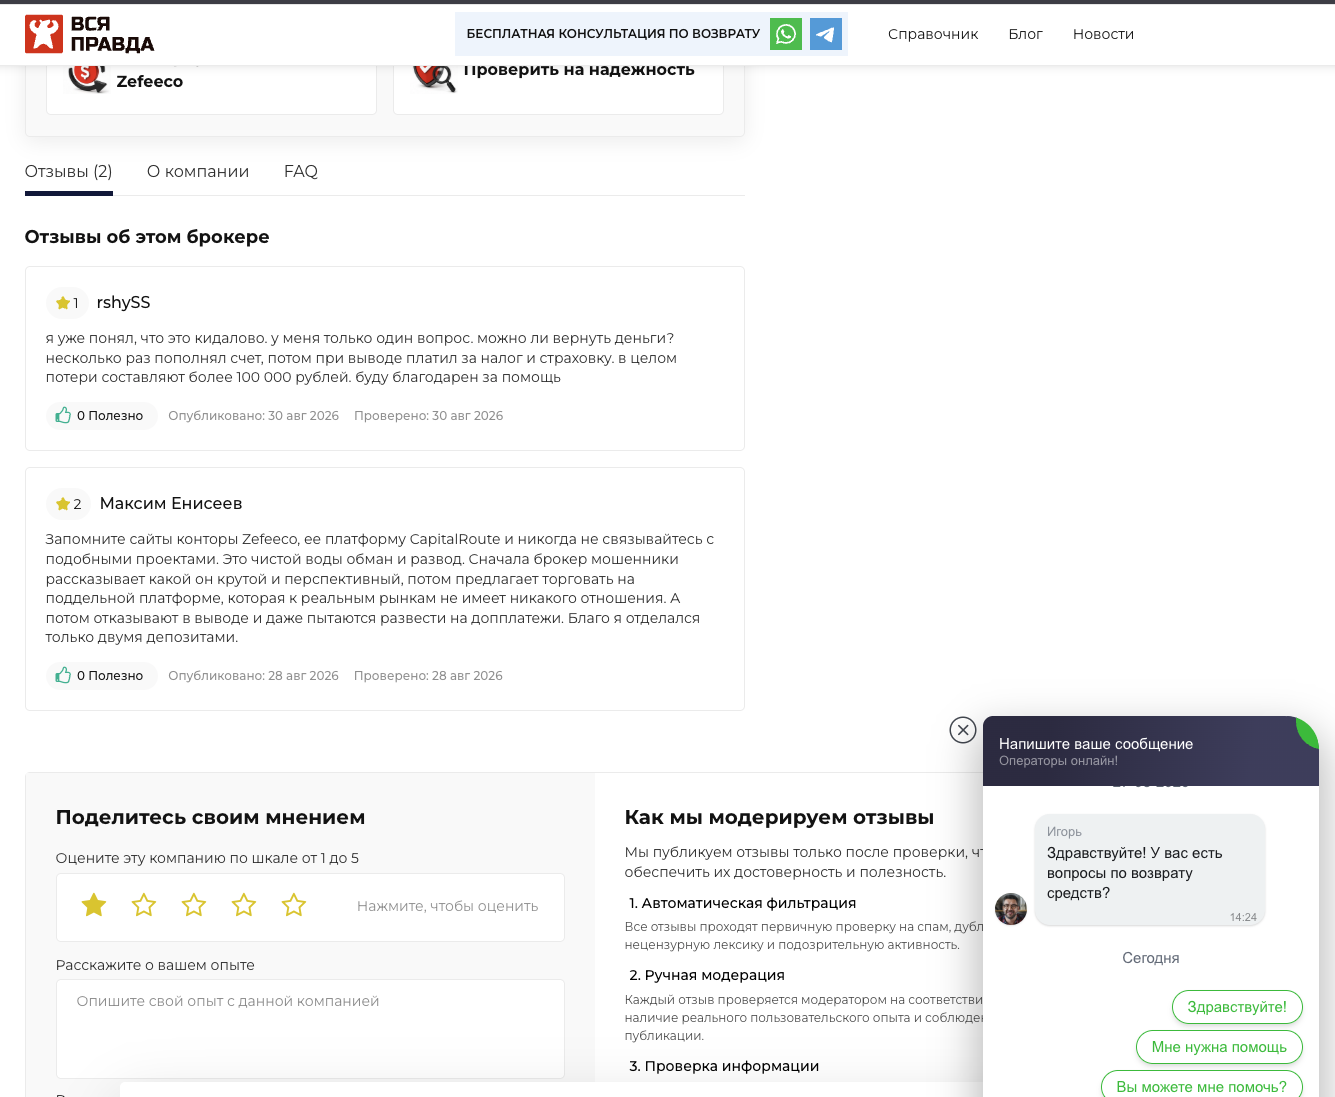This screenshot has height=1097, width=1335.
Task: Click operator Игорь's avatar in chat
Action: (1011, 909)
